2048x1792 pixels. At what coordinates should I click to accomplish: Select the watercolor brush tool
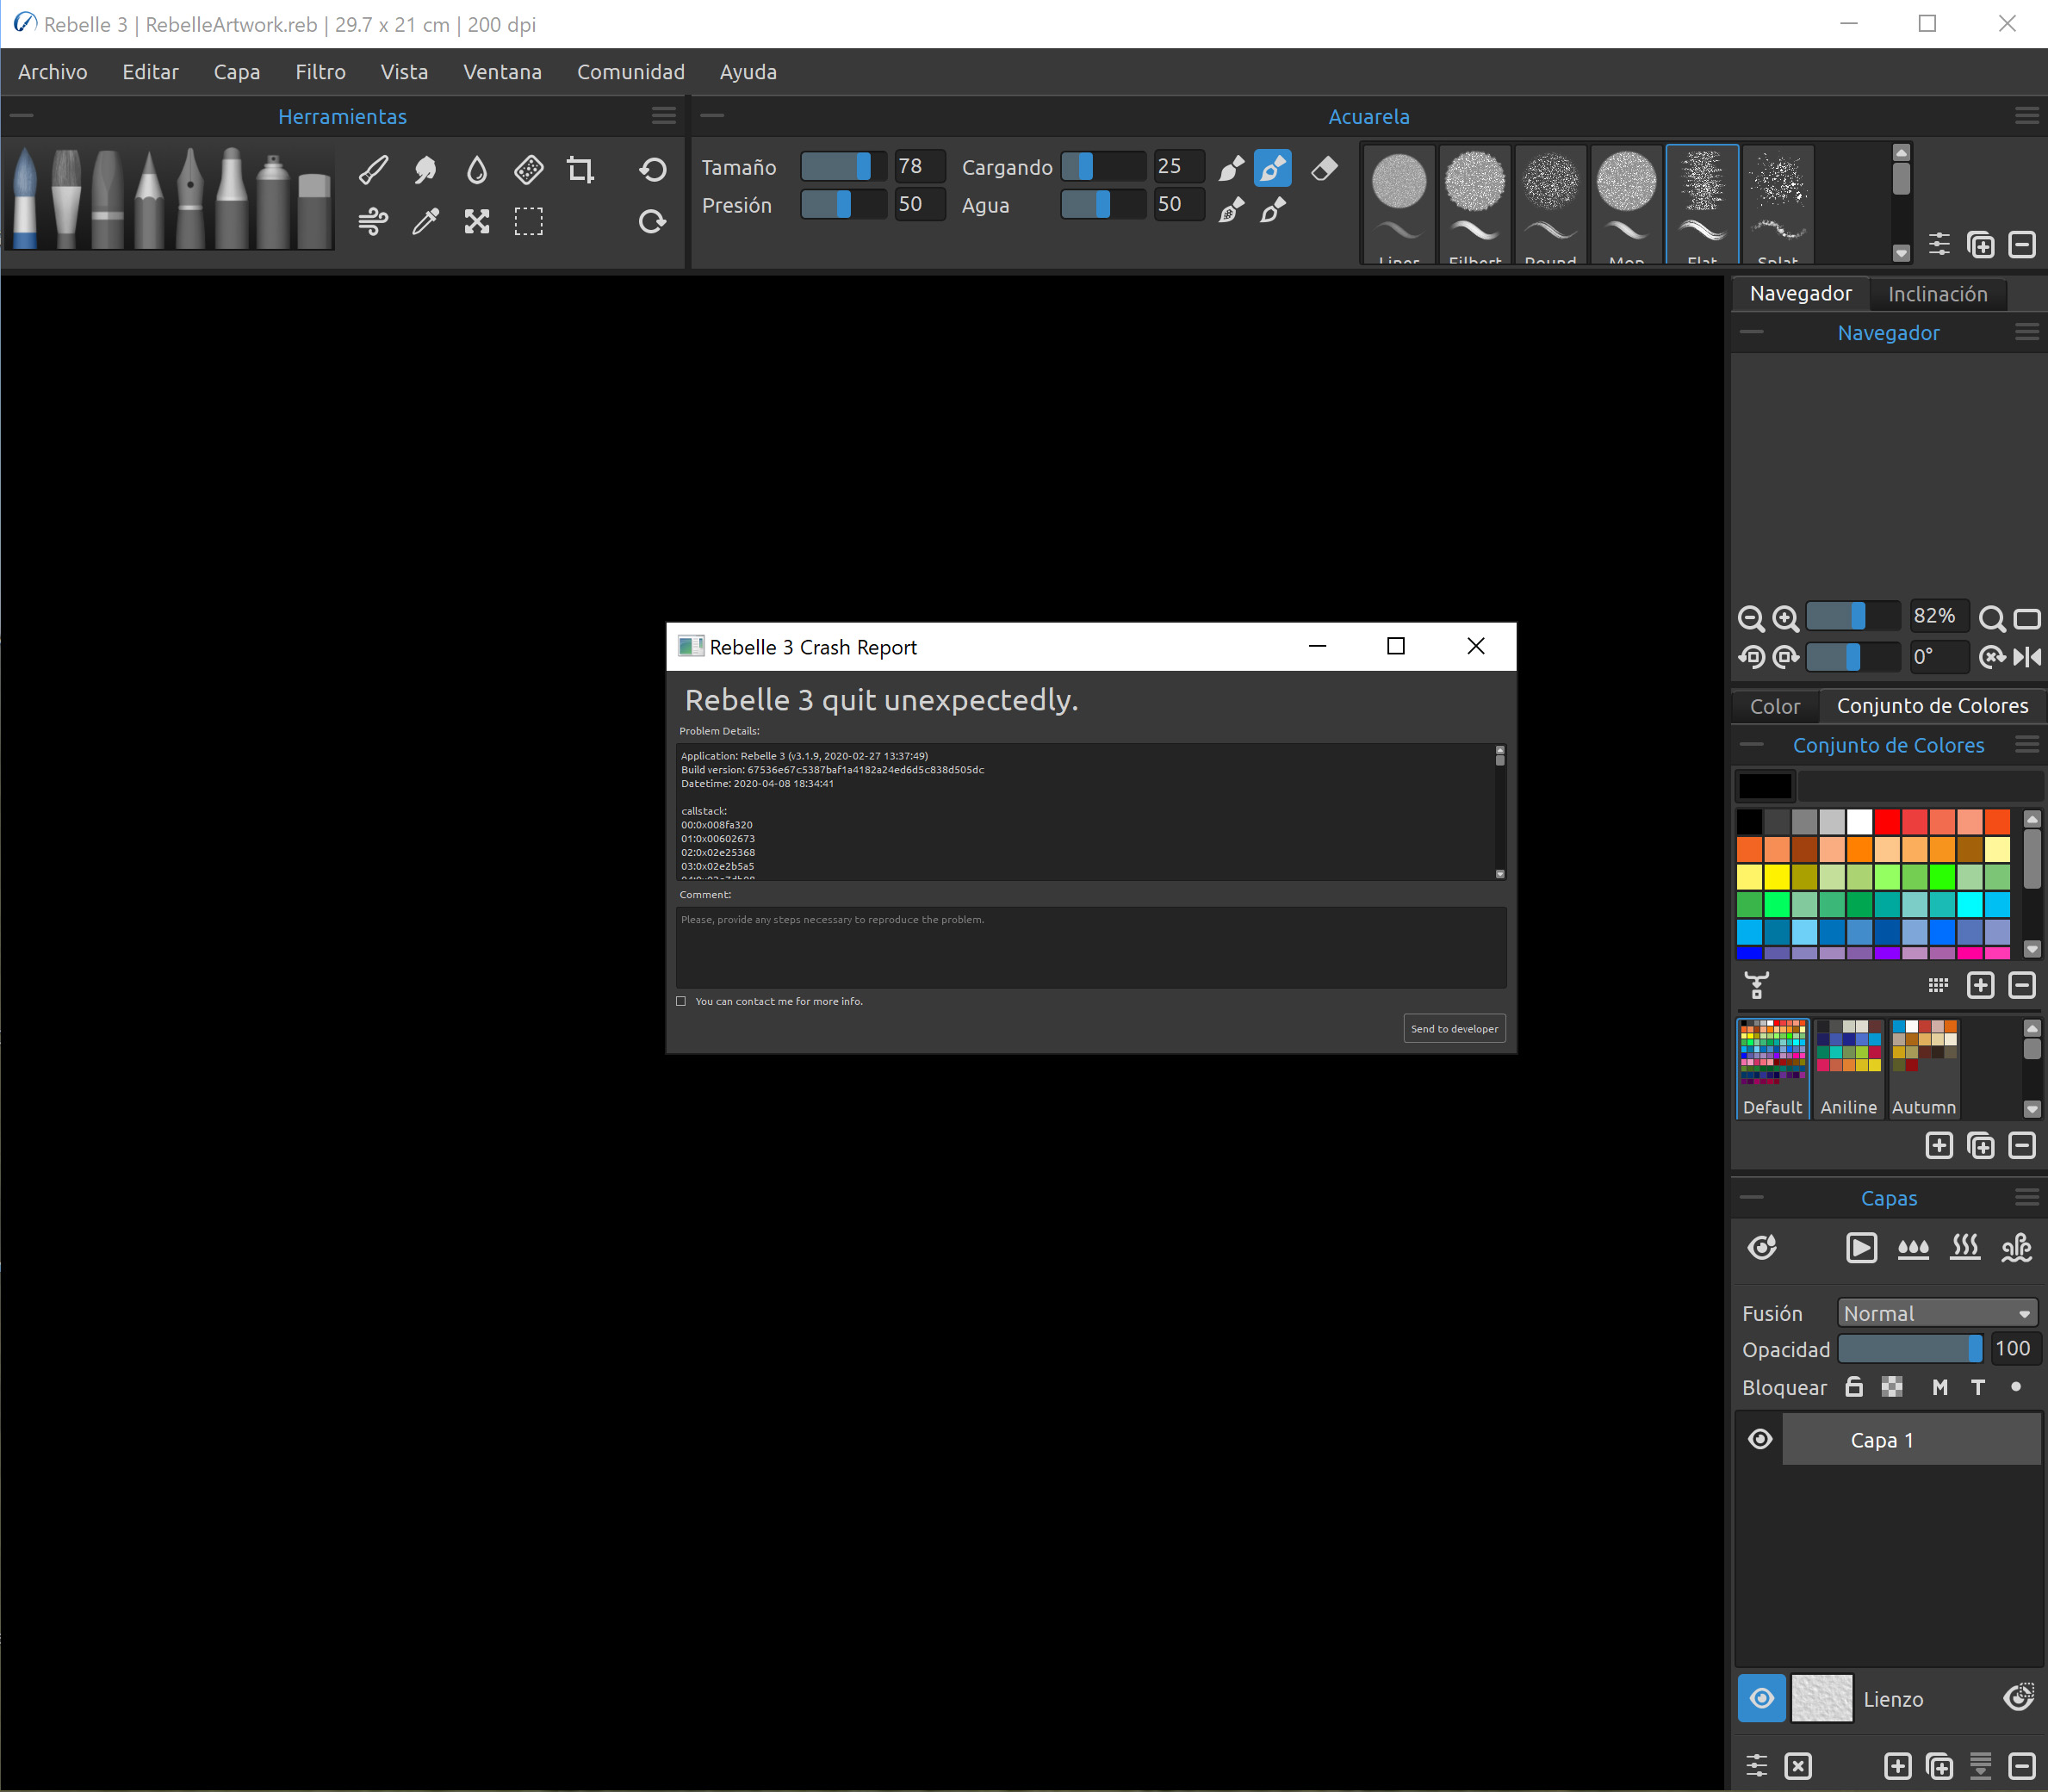25,197
